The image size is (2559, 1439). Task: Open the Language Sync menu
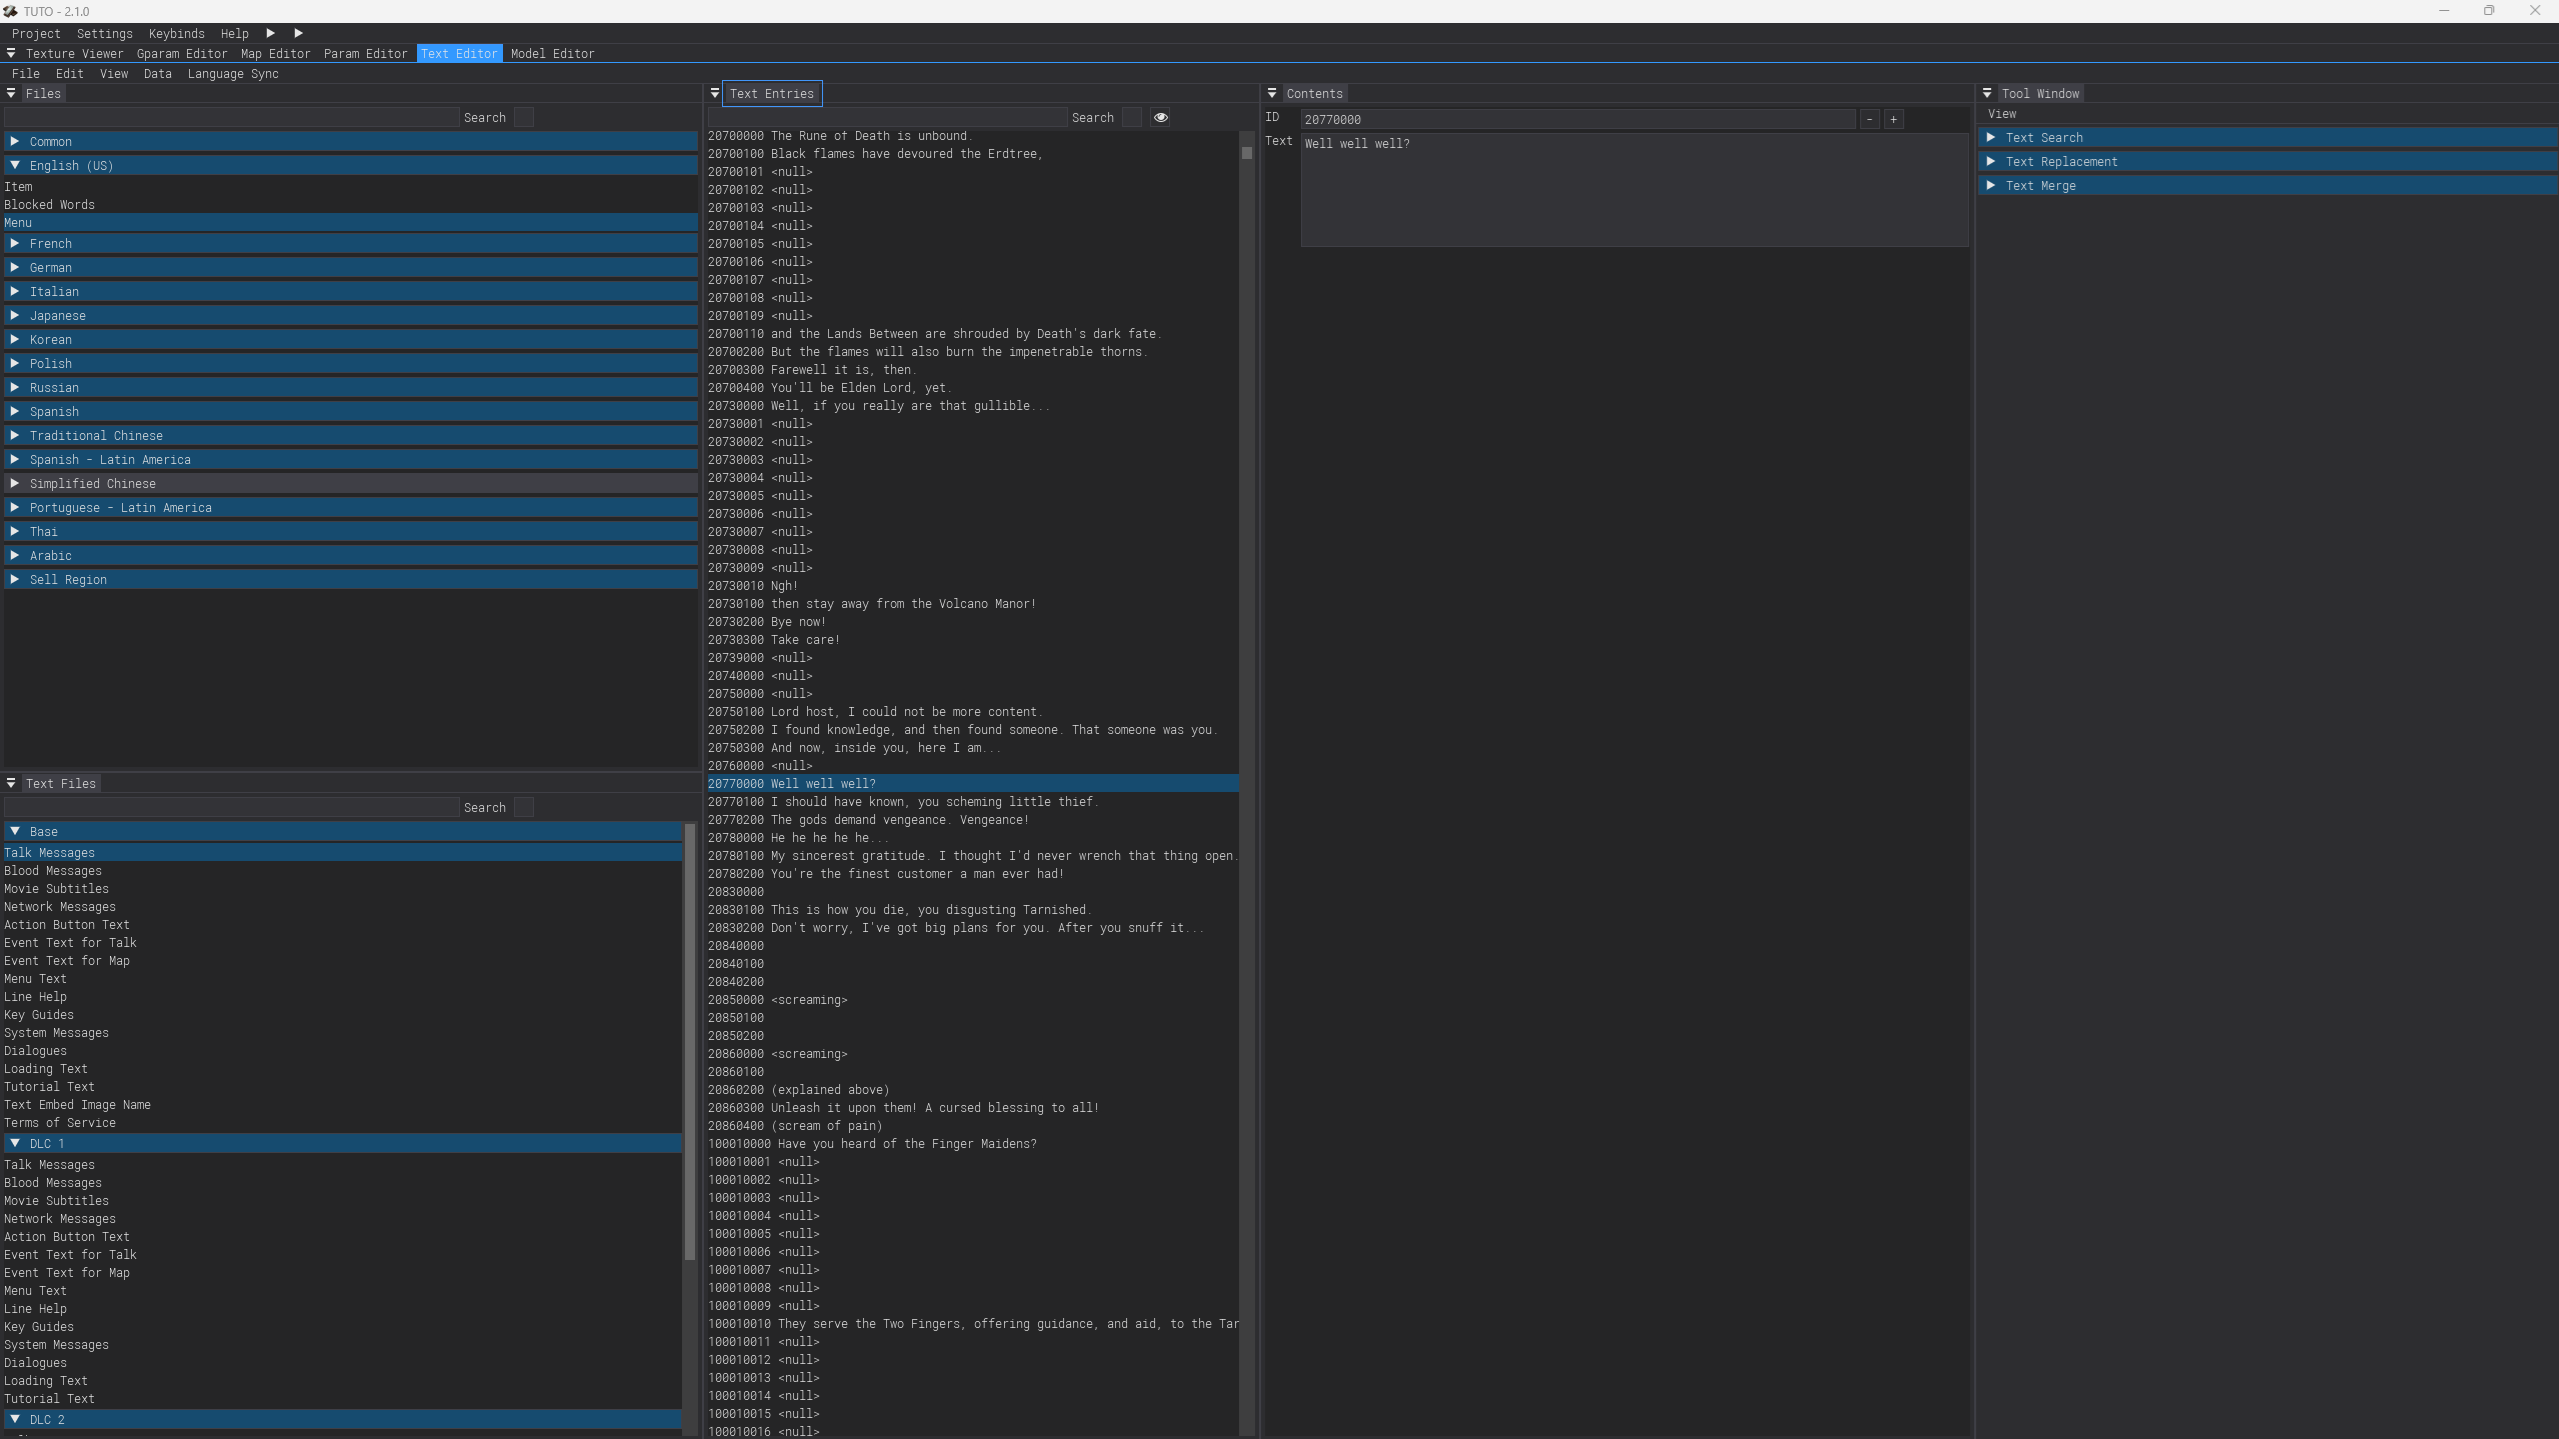pyautogui.click(x=233, y=74)
